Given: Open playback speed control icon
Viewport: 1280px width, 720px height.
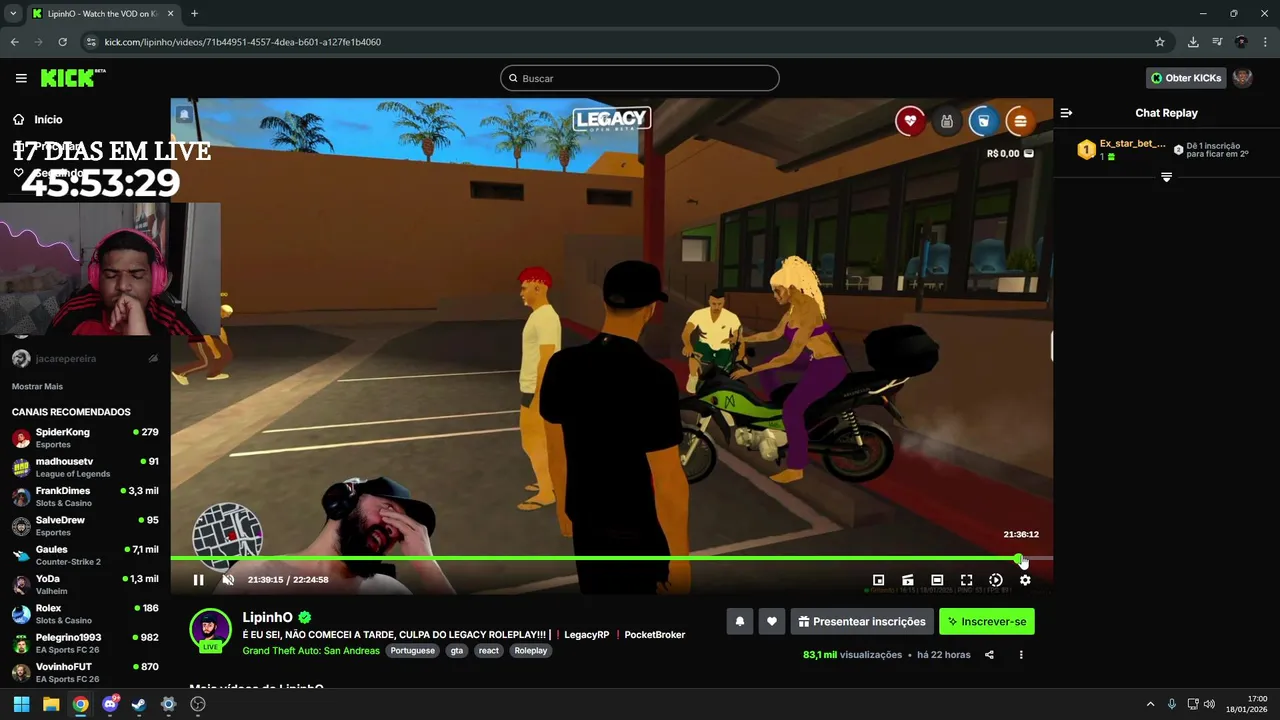Looking at the screenshot, I should click(996, 580).
